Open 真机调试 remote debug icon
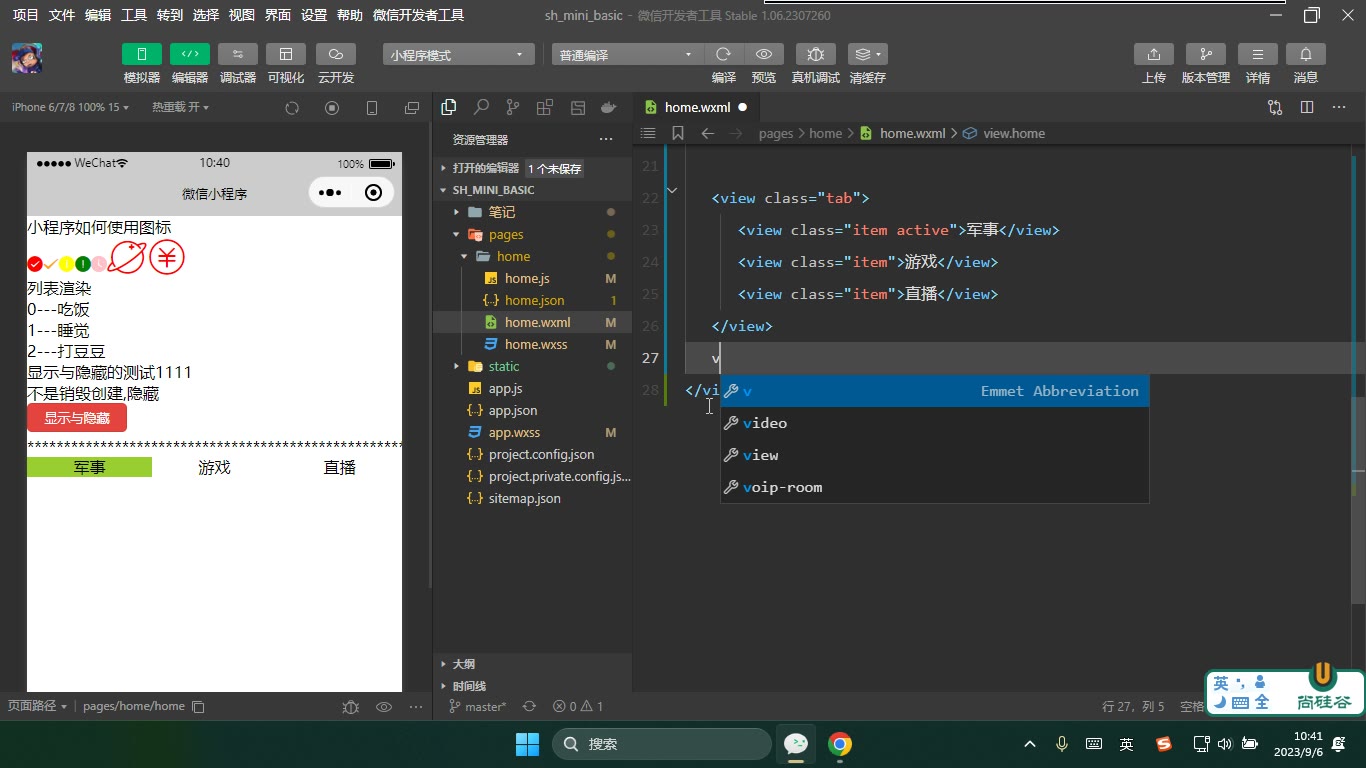Viewport: 1366px width, 768px height. point(816,54)
